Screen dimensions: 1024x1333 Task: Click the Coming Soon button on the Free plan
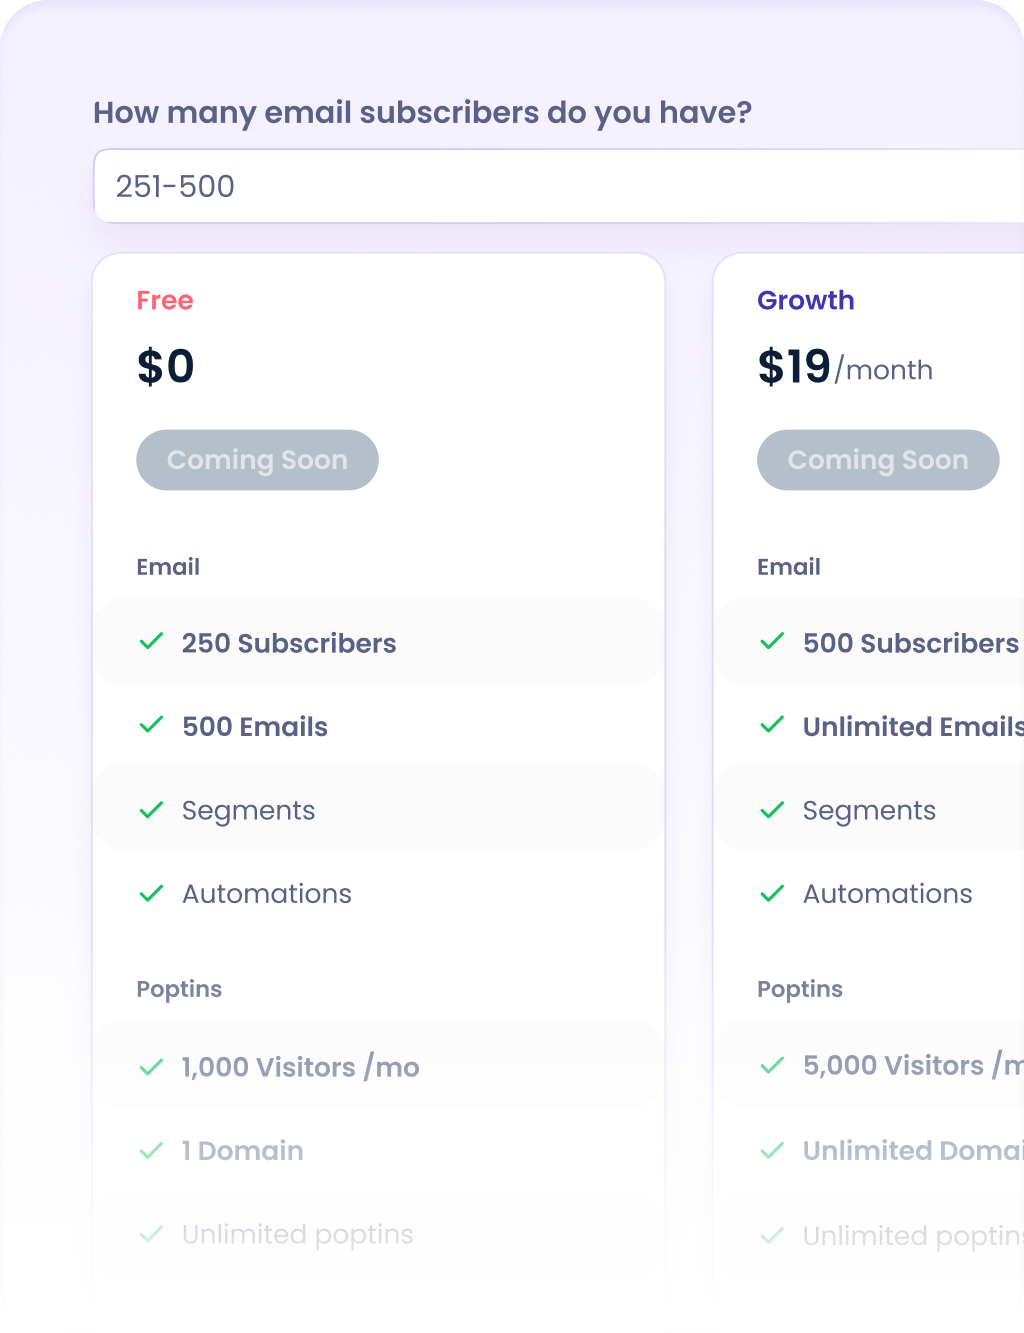257,460
